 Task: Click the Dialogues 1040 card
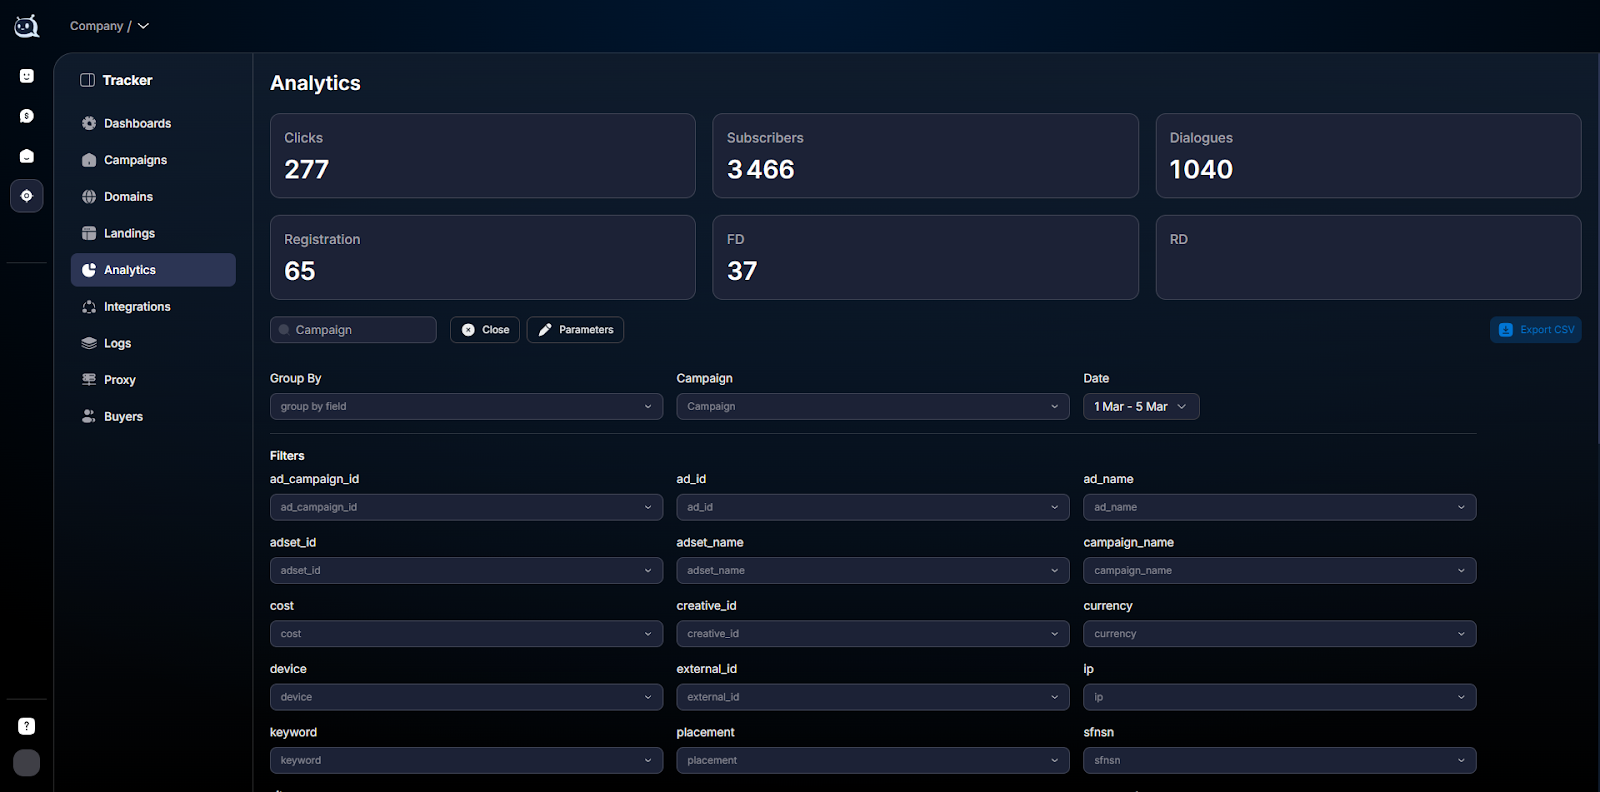point(1368,156)
